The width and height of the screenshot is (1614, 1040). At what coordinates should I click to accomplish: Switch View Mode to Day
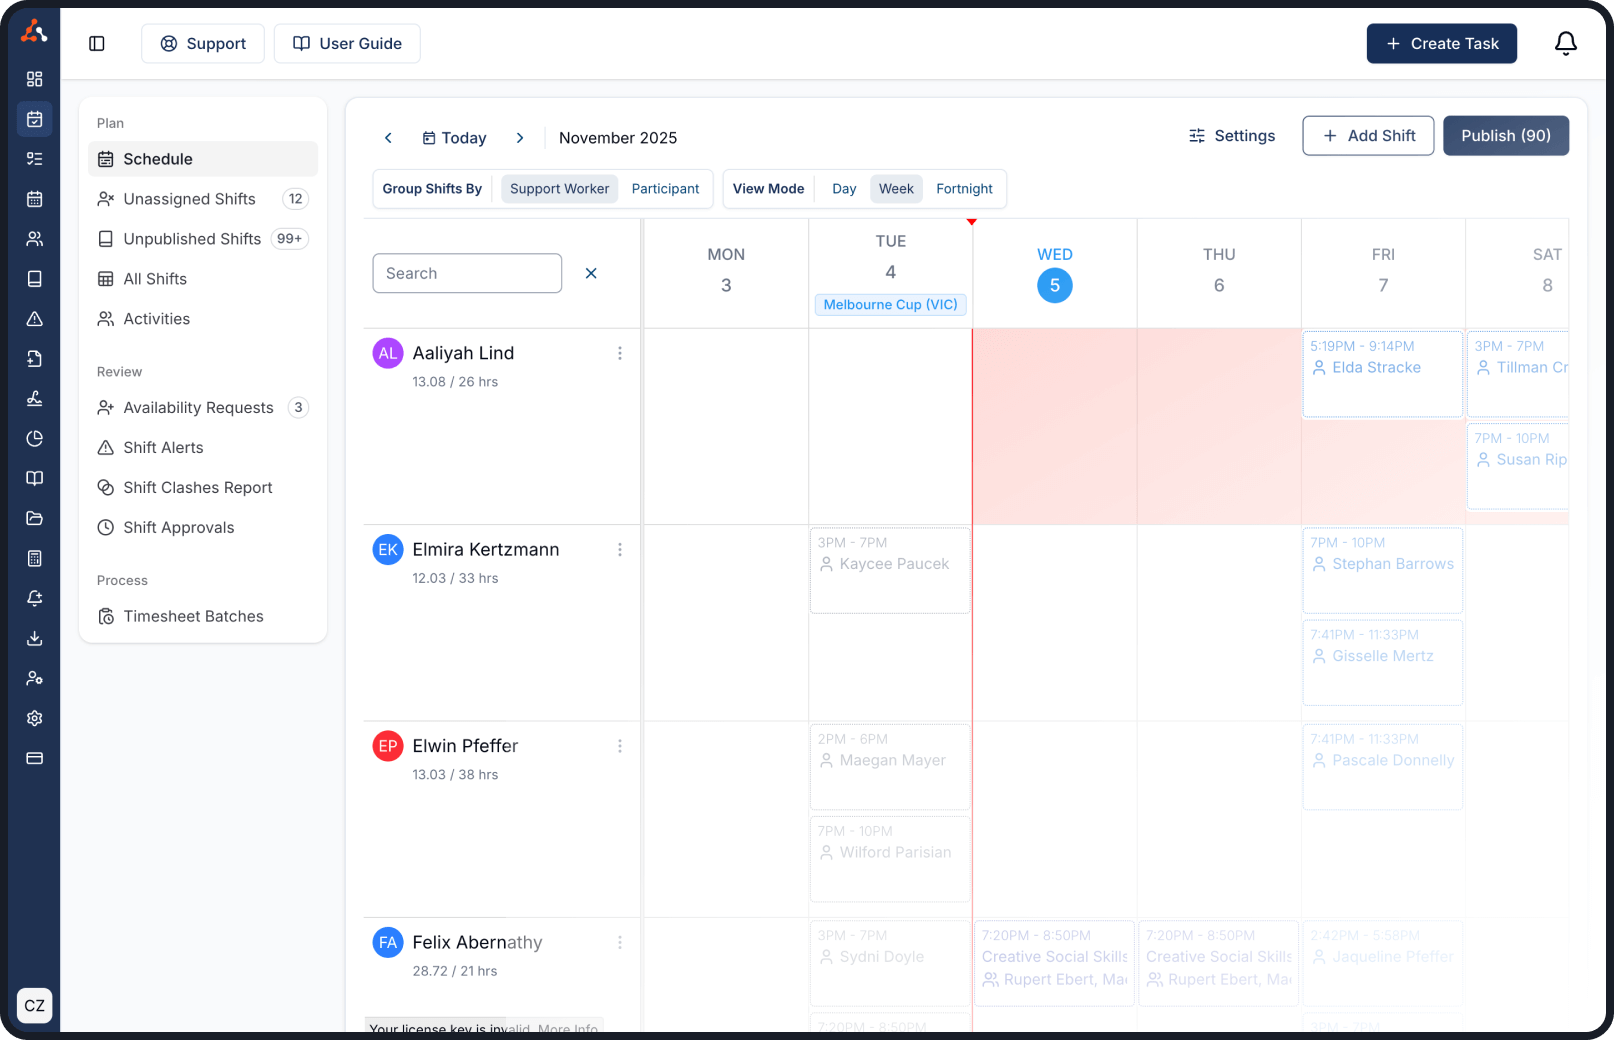click(843, 188)
